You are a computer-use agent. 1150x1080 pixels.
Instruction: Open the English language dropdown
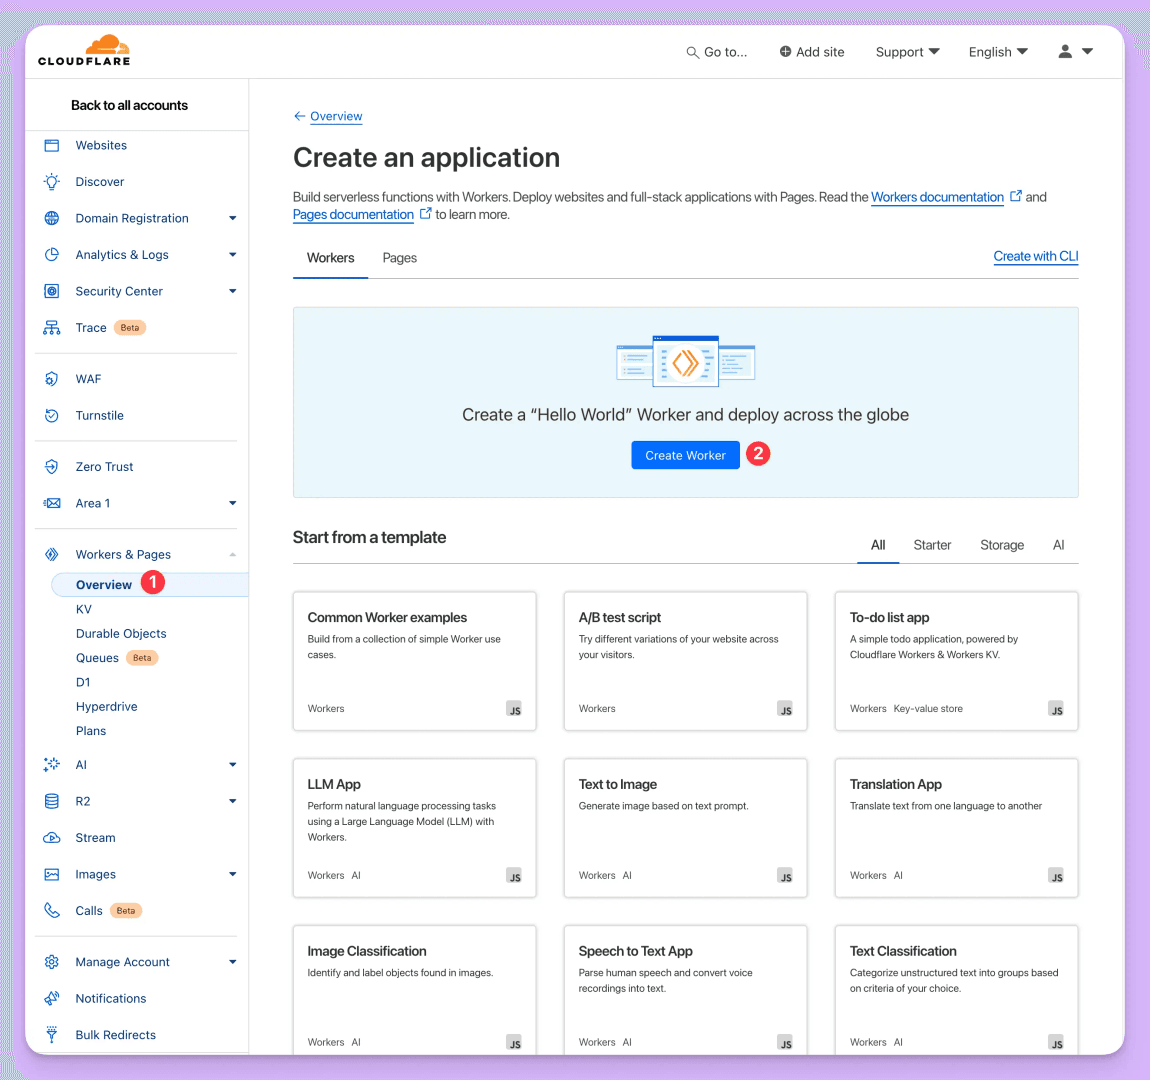click(x=997, y=51)
